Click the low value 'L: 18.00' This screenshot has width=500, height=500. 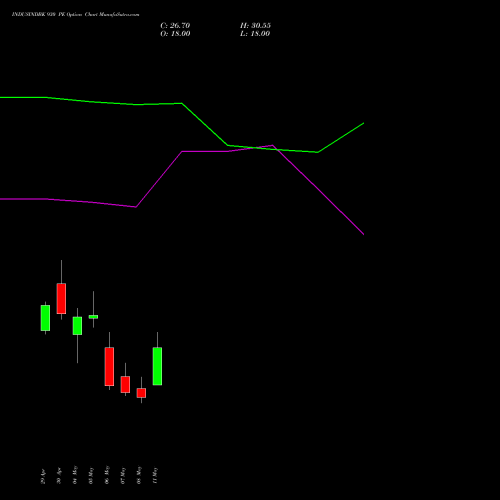point(255,34)
